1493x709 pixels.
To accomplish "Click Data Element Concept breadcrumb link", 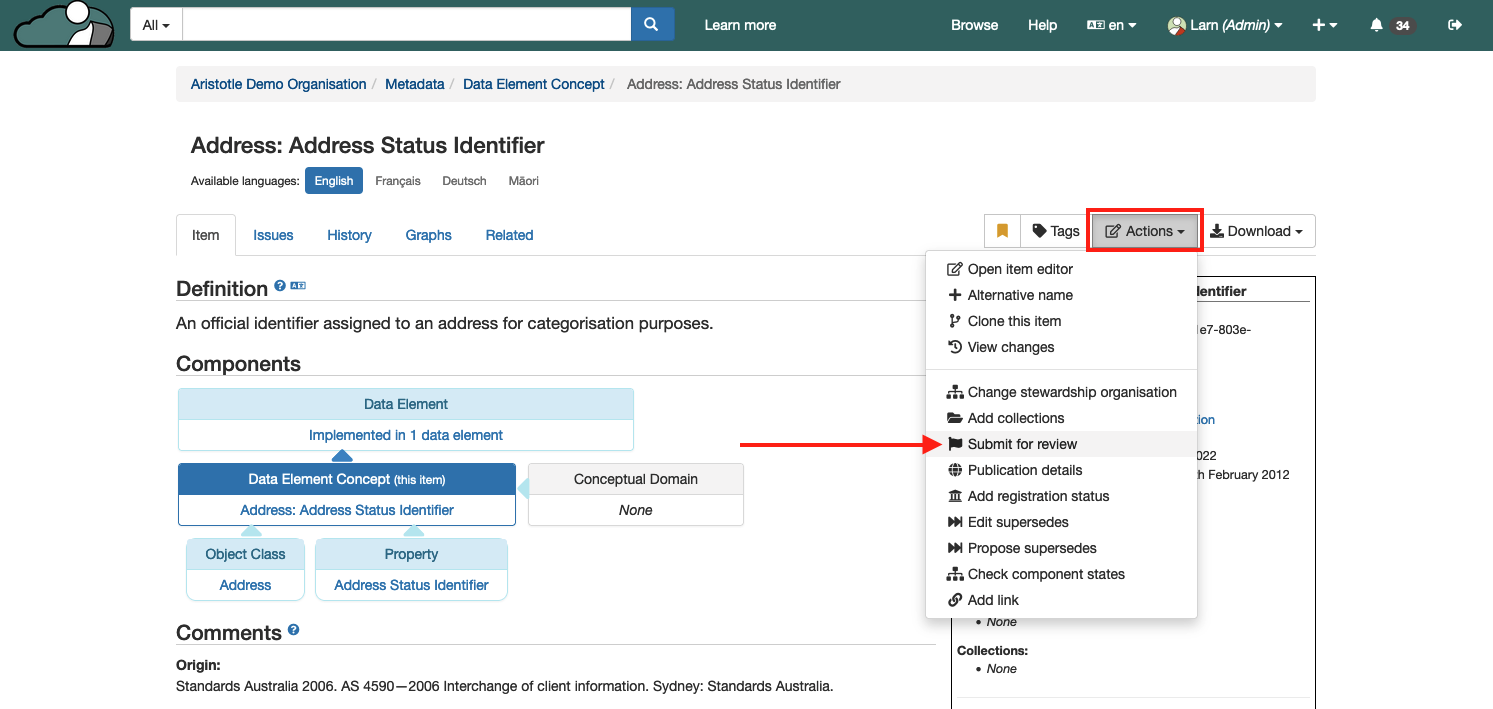I will (533, 84).
